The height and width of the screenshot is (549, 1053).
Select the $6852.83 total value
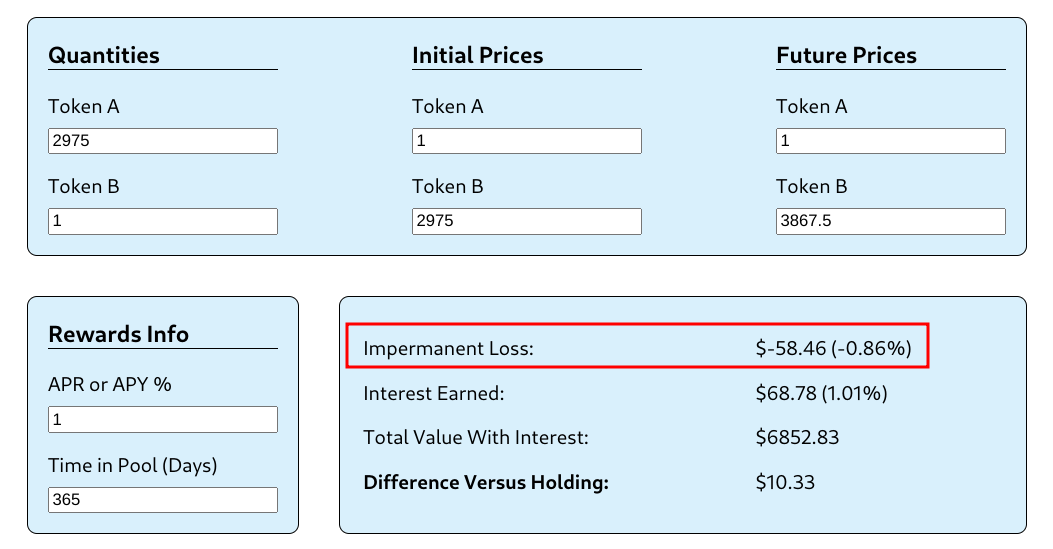[797, 438]
